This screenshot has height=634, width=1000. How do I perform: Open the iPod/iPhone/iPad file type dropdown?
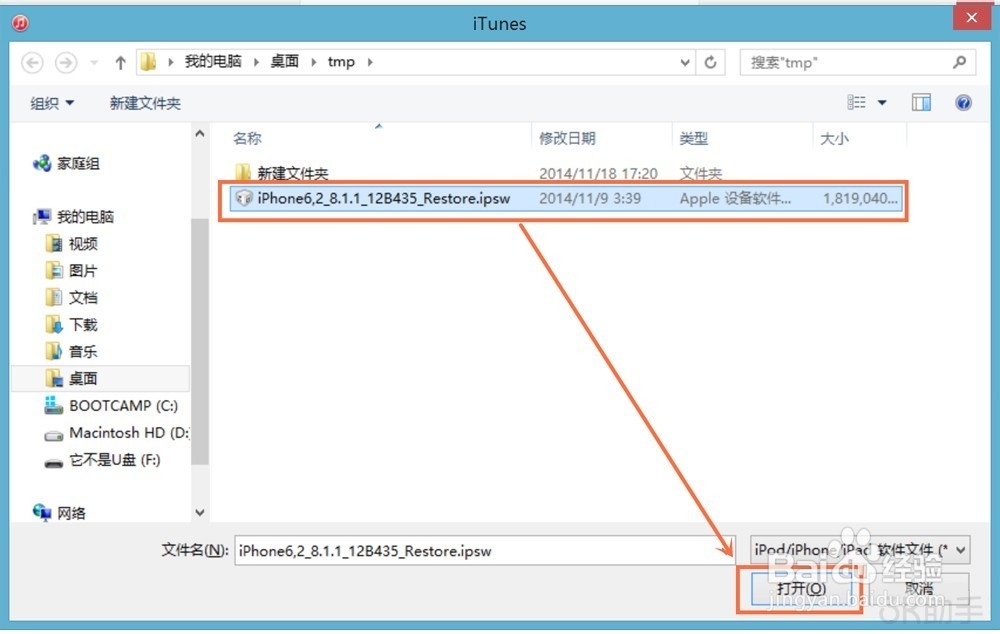coord(860,549)
